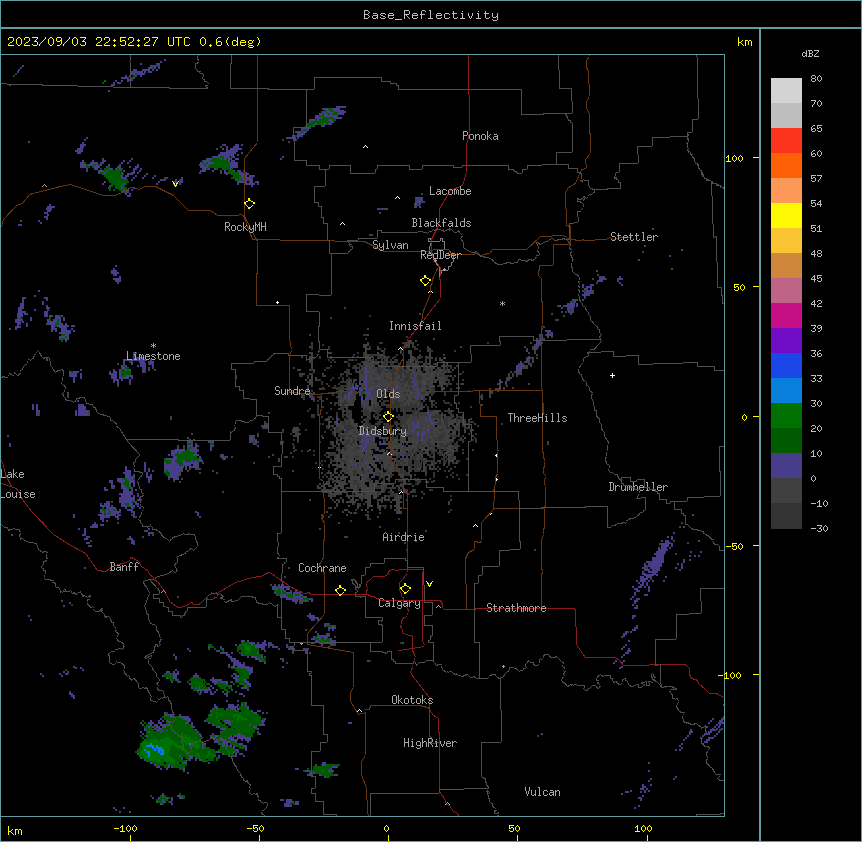Click the blue reflectivity core in southwest storm
This screenshot has width=862, height=842.
click(154, 748)
